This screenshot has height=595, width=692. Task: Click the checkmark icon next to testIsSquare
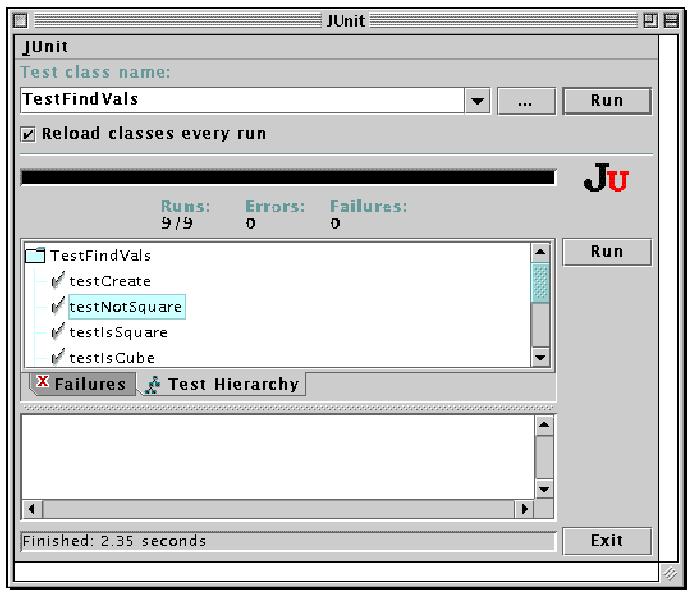click(58, 331)
